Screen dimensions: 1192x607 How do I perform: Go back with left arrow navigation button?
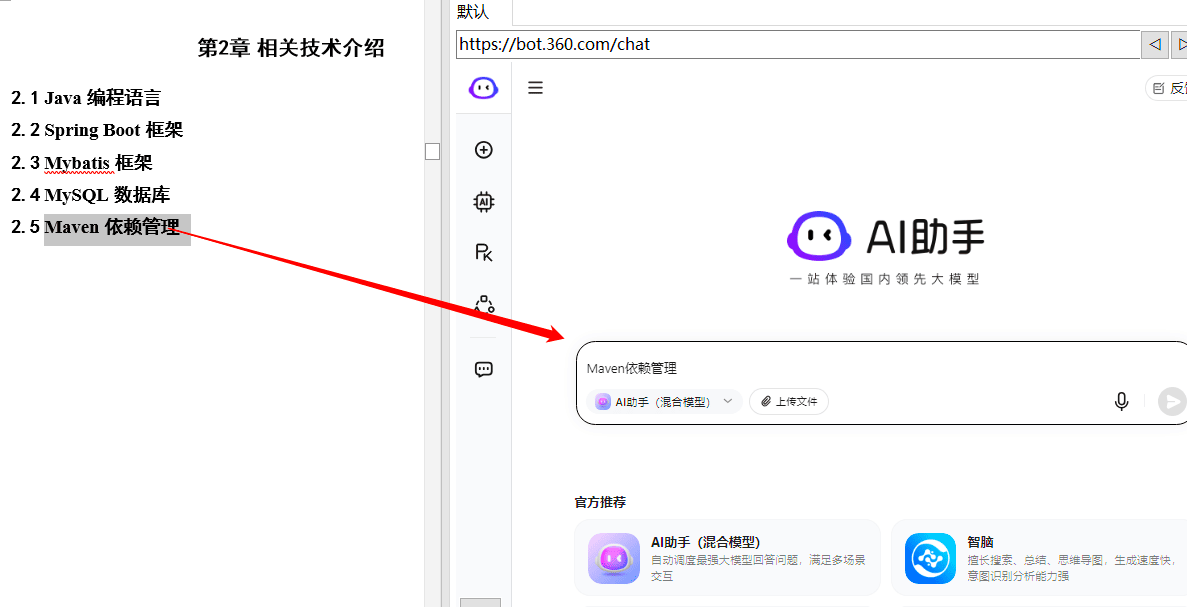click(1155, 44)
